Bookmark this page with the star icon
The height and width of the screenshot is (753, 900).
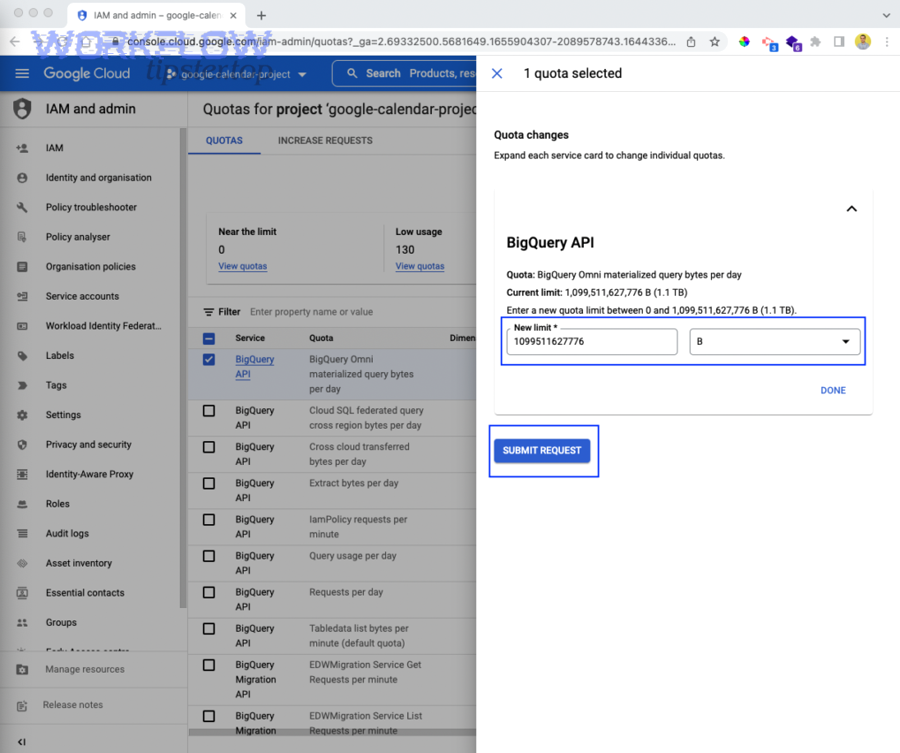714,42
